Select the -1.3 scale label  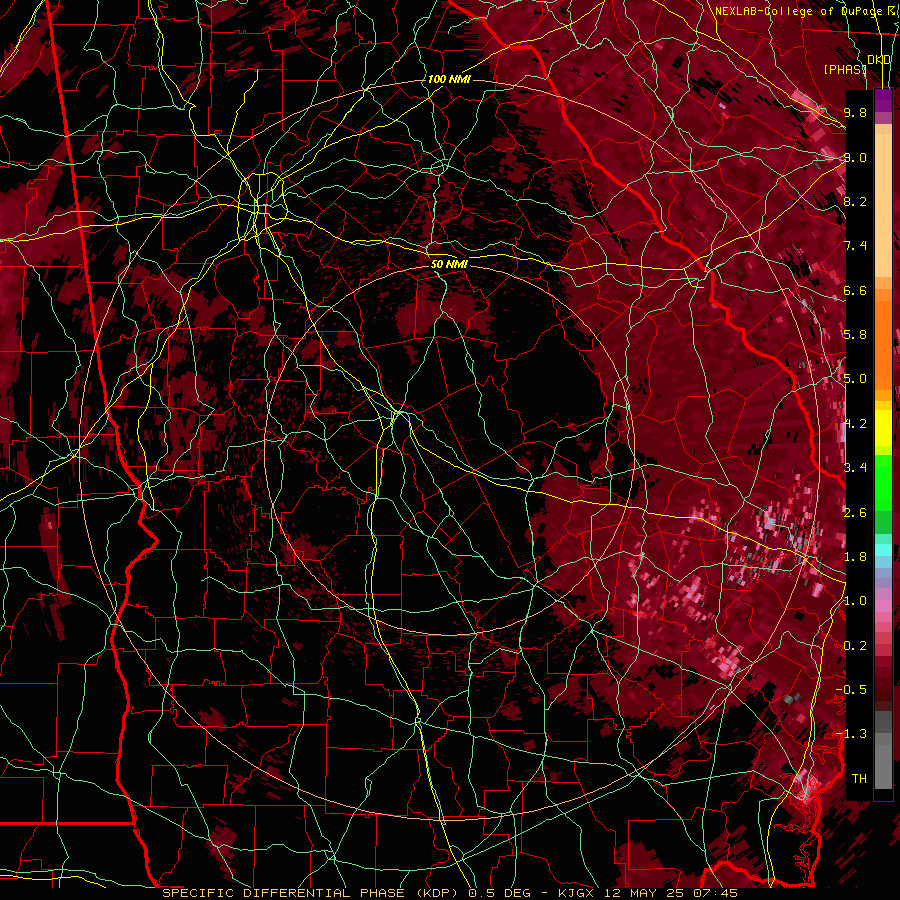click(851, 734)
